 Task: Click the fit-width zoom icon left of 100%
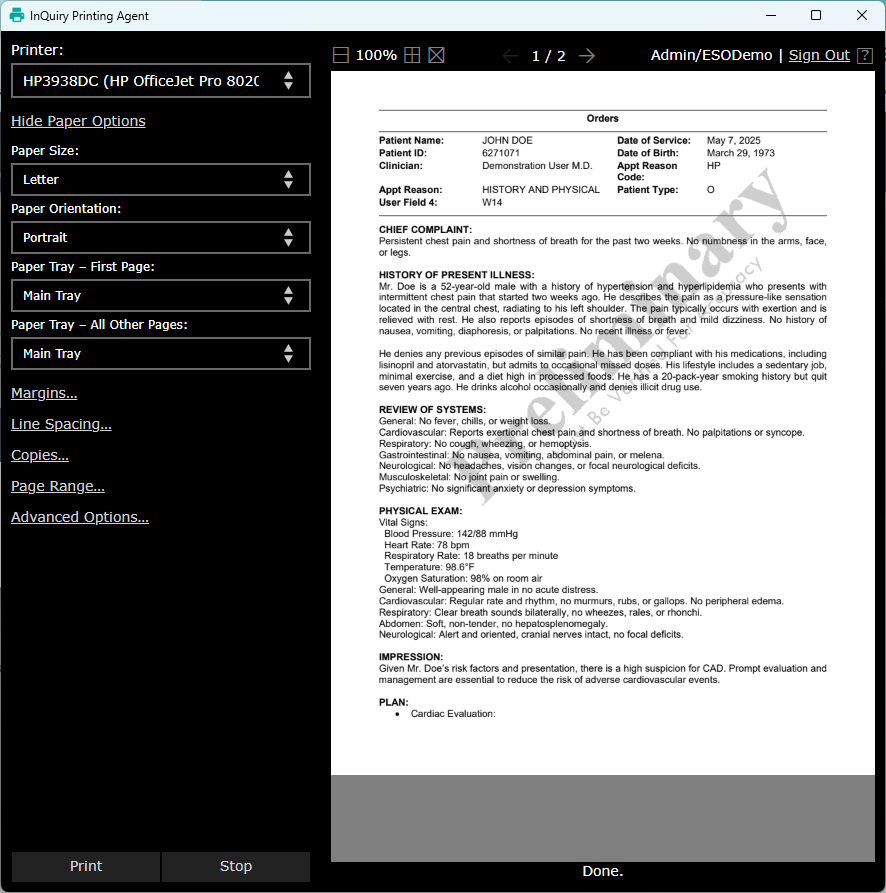pyautogui.click(x=341, y=56)
